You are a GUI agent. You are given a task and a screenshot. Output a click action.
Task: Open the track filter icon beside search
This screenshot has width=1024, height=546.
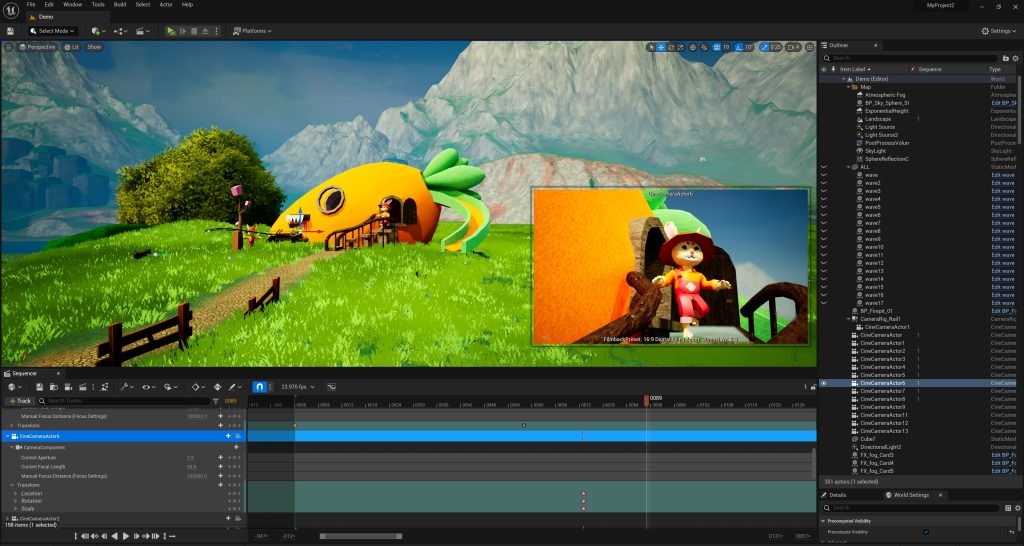click(216, 401)
